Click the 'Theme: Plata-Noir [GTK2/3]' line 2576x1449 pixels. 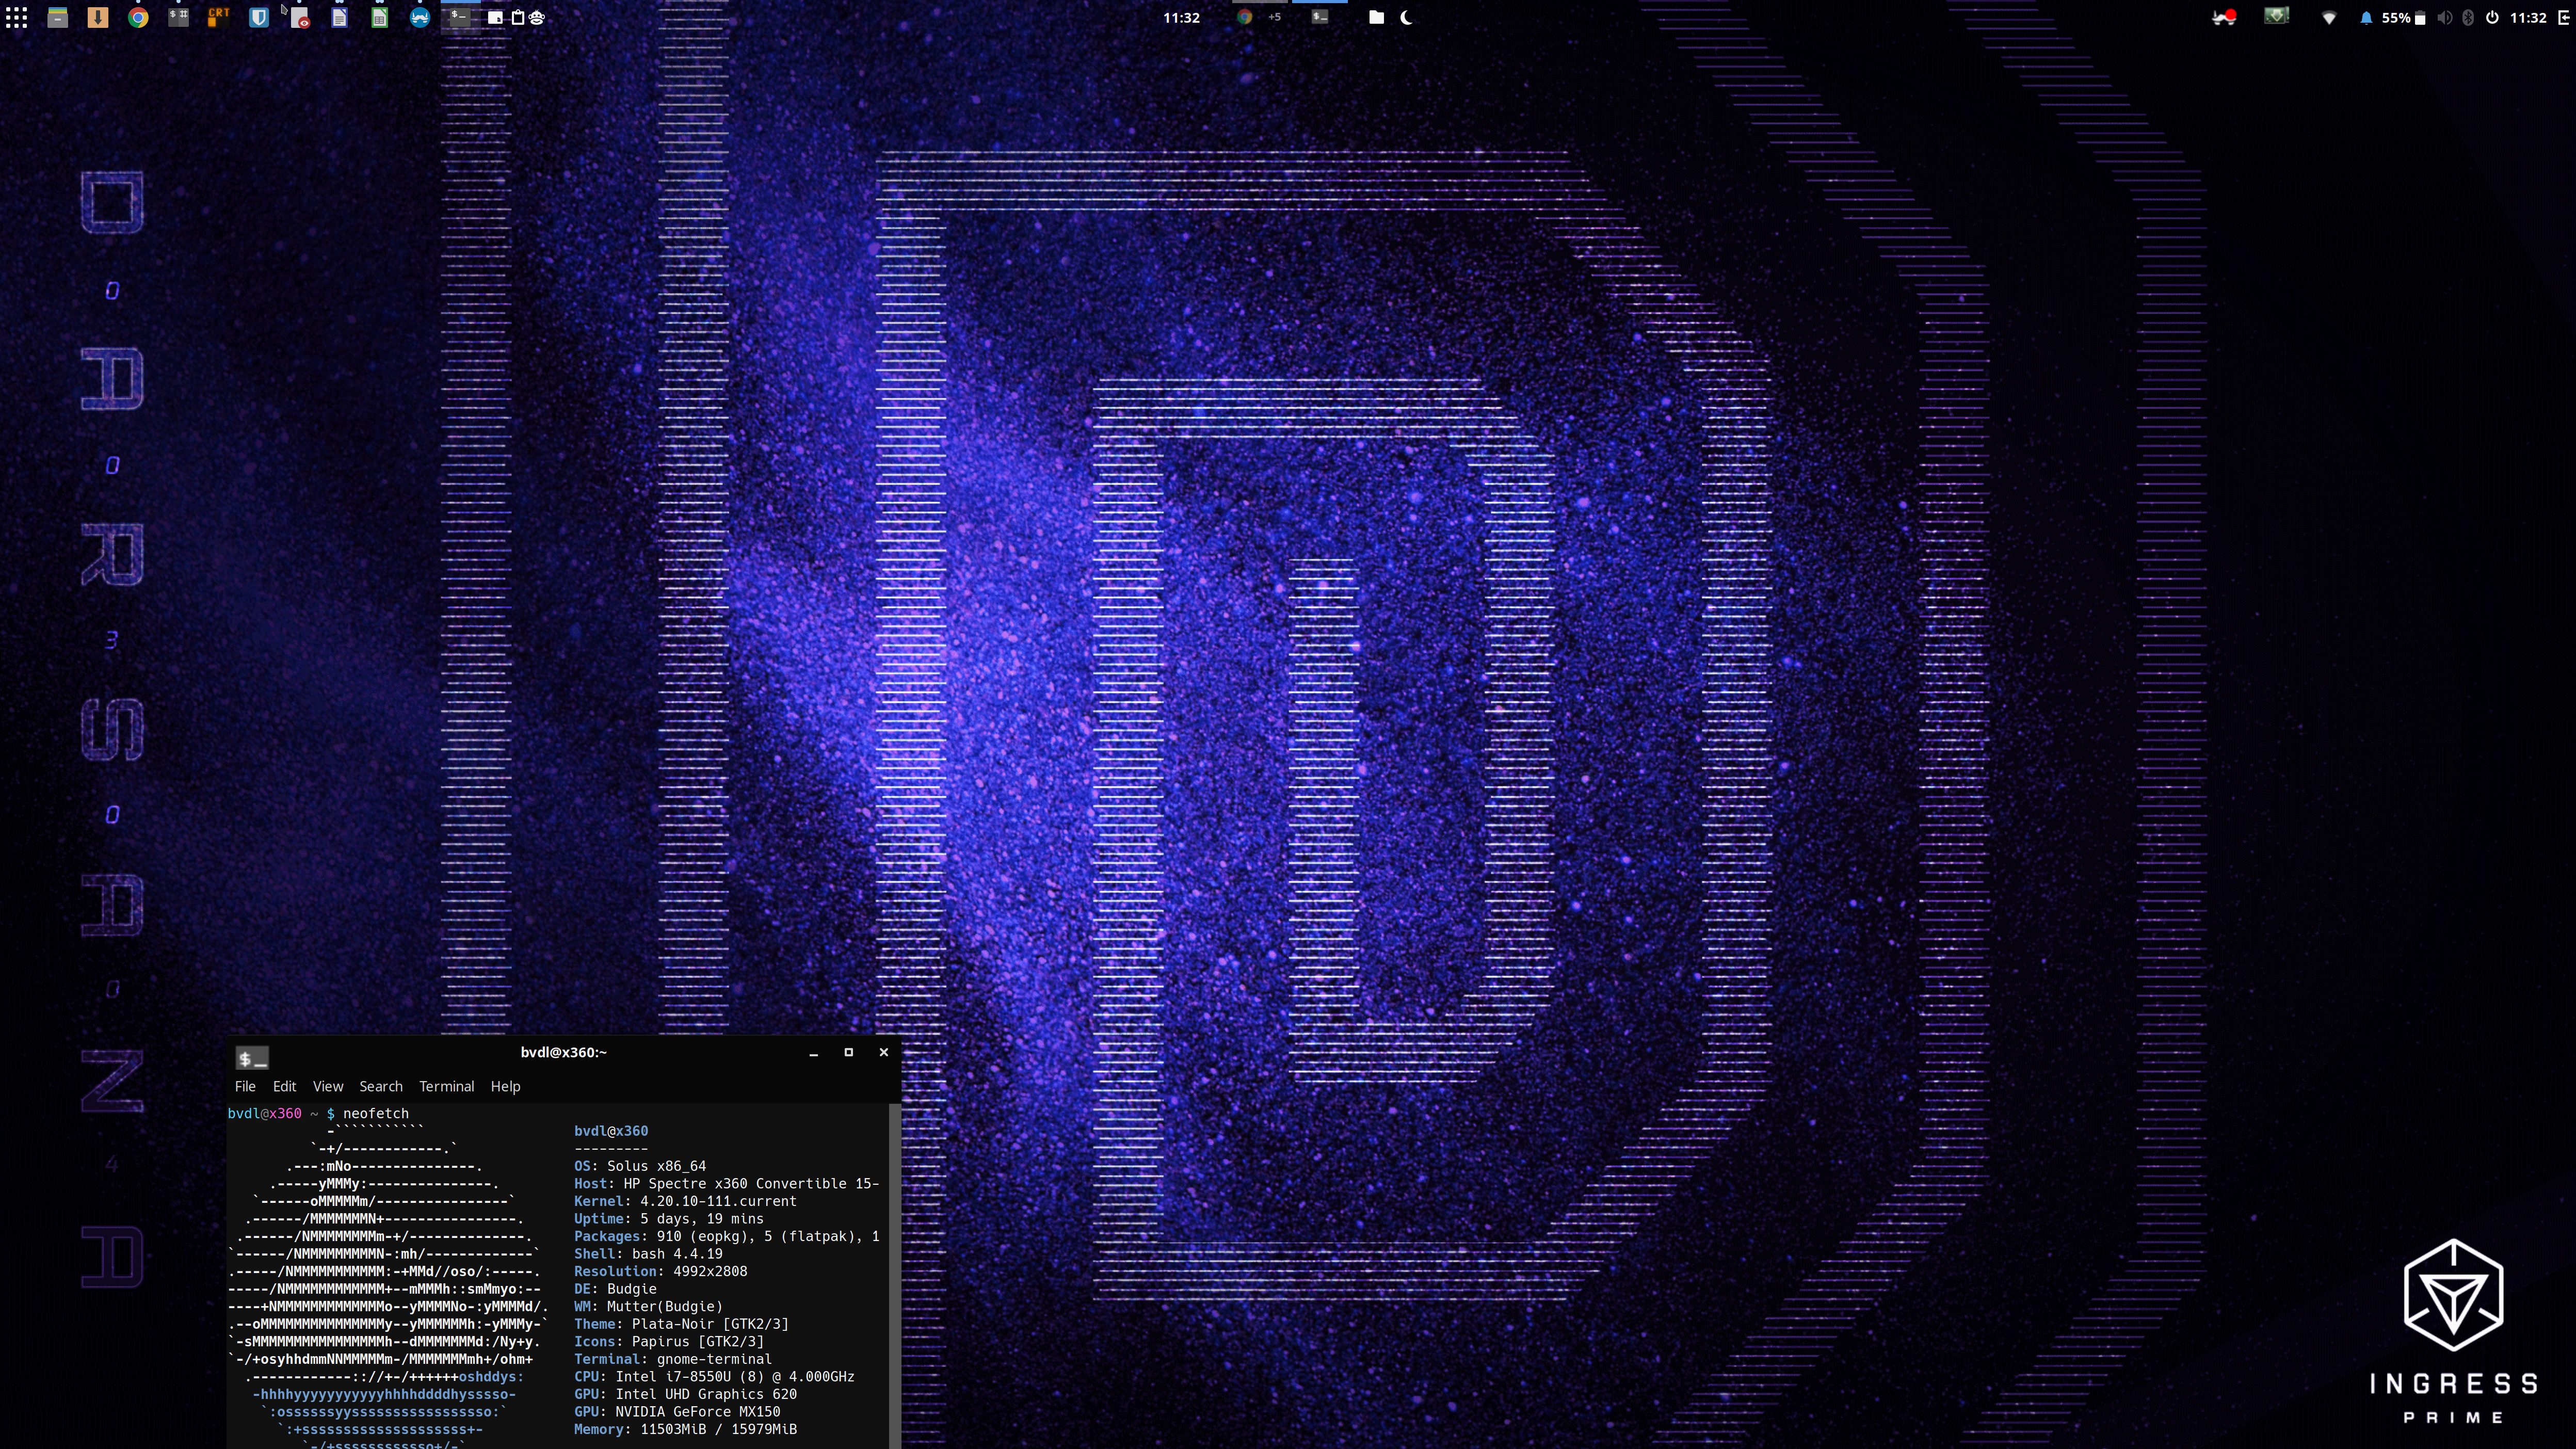click(681, 1324)
